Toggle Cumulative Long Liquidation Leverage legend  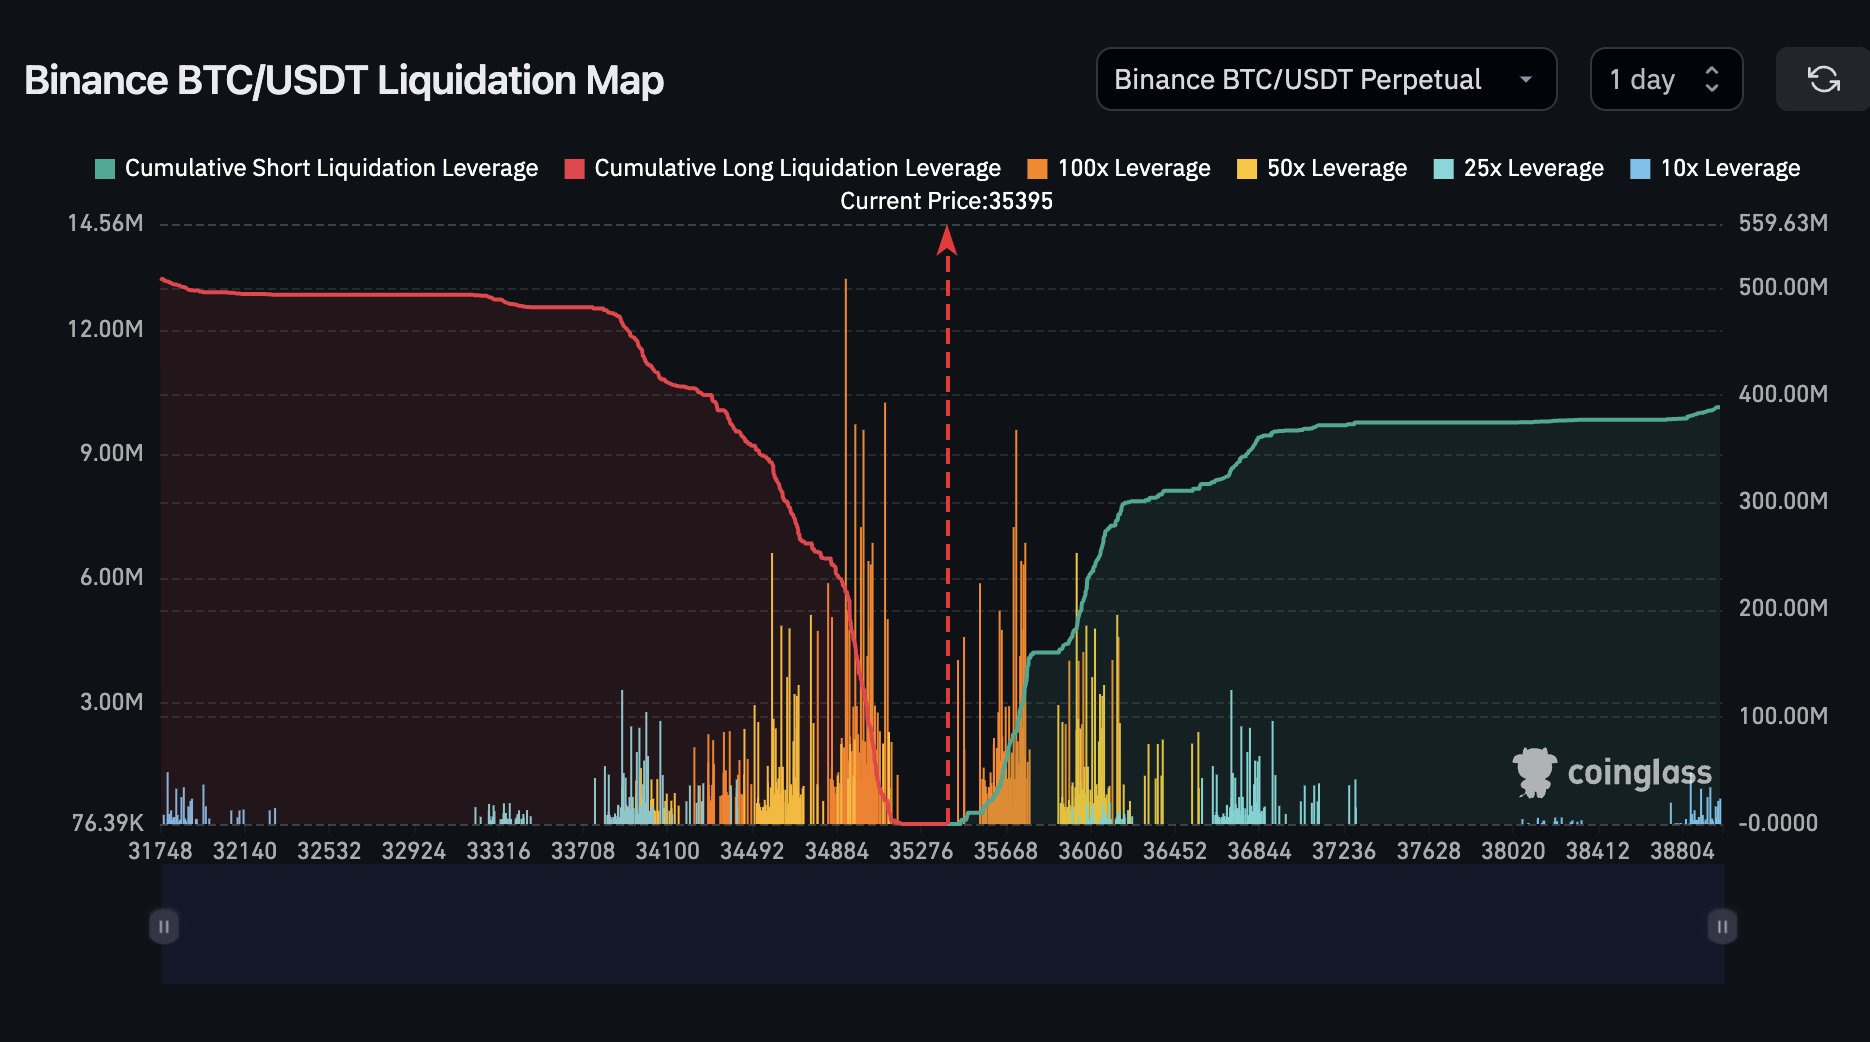[x=783, y=168]
